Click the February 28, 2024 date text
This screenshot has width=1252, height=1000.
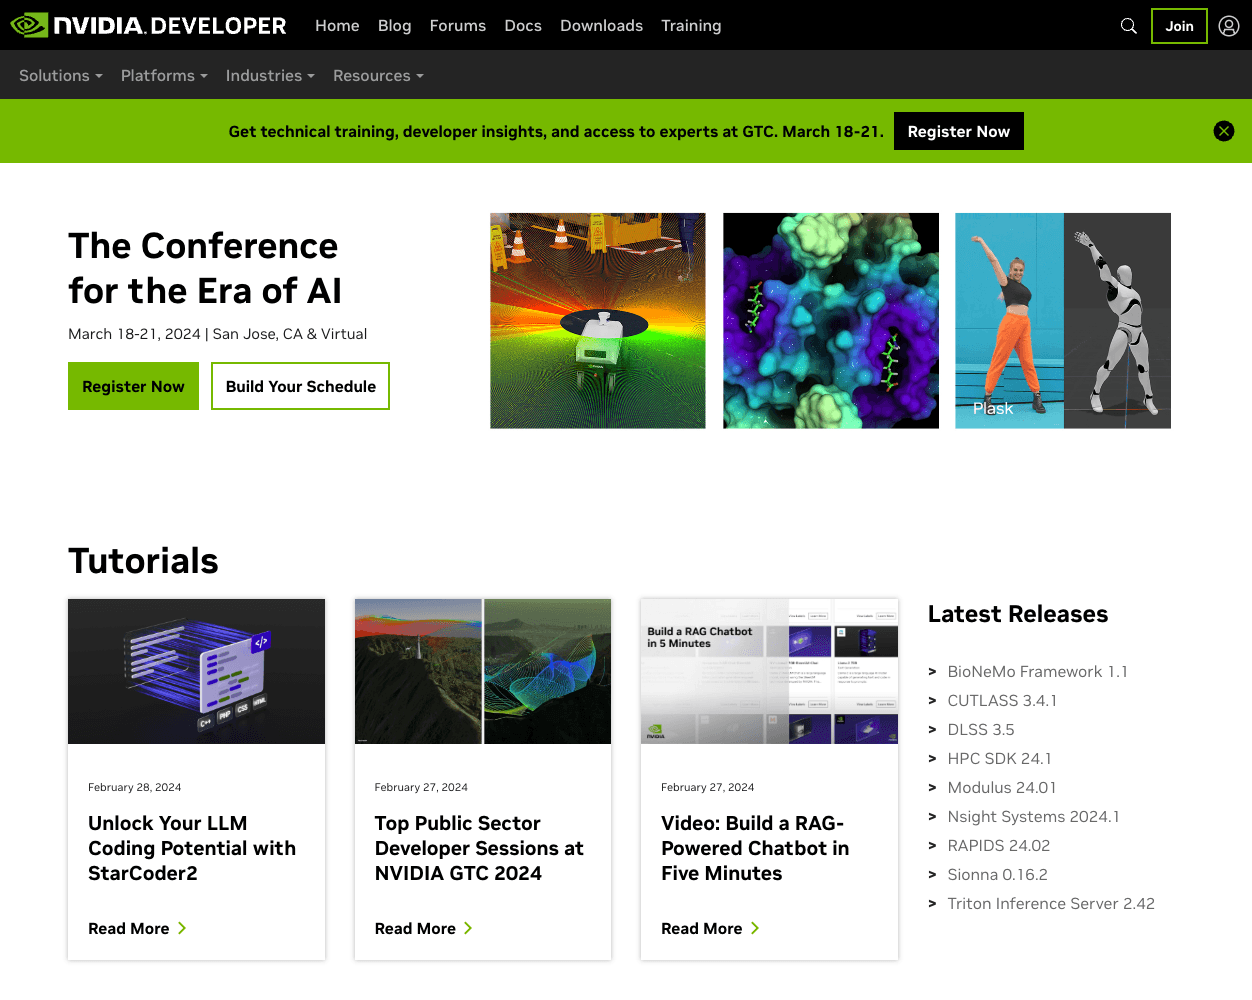[x=135, y=787]
